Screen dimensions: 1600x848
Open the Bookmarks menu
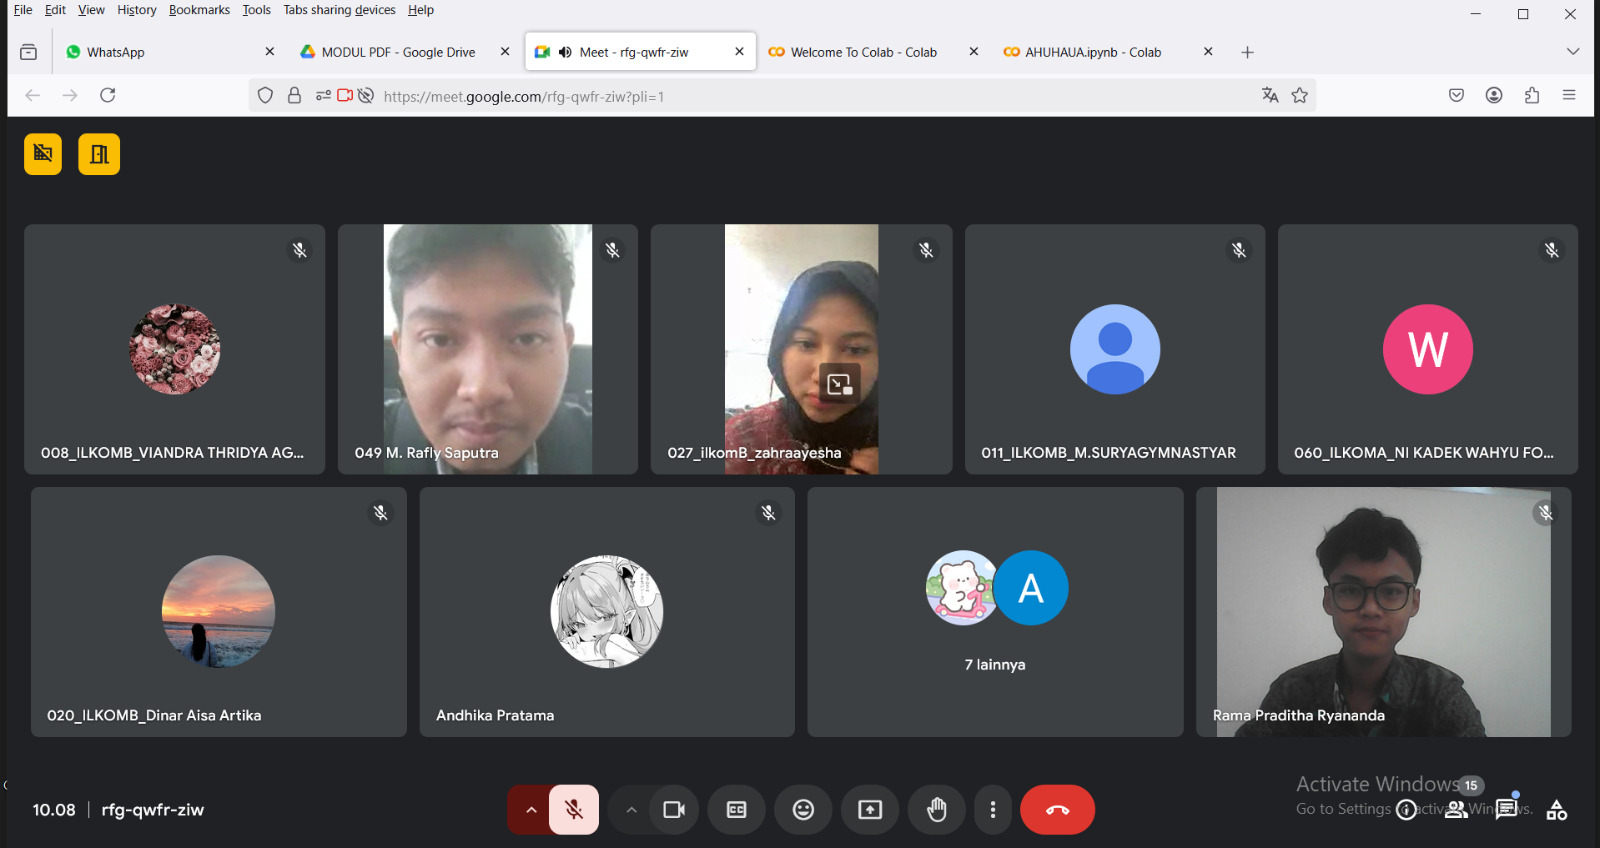point(199,10)
